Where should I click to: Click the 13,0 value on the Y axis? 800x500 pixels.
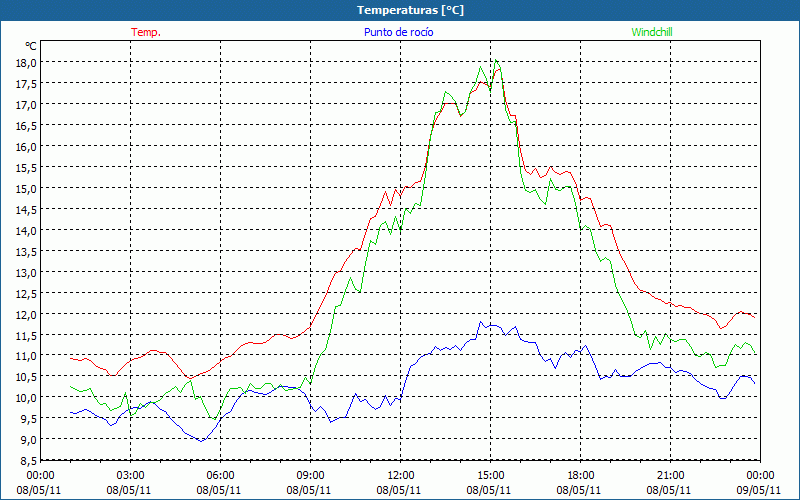coord(26,272)
